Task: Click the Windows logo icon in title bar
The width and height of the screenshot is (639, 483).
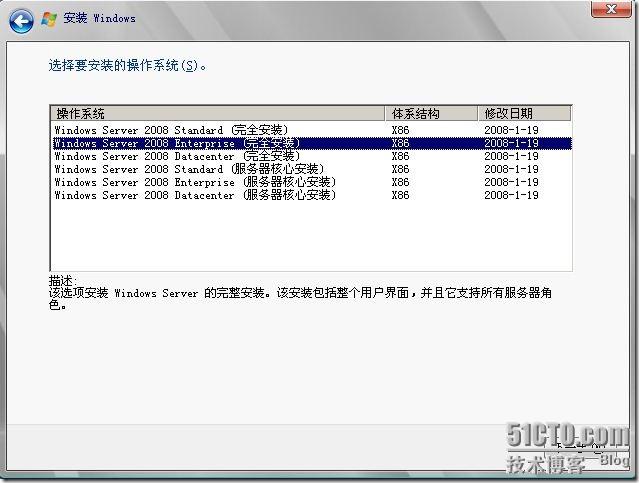Action: point(49,19)
